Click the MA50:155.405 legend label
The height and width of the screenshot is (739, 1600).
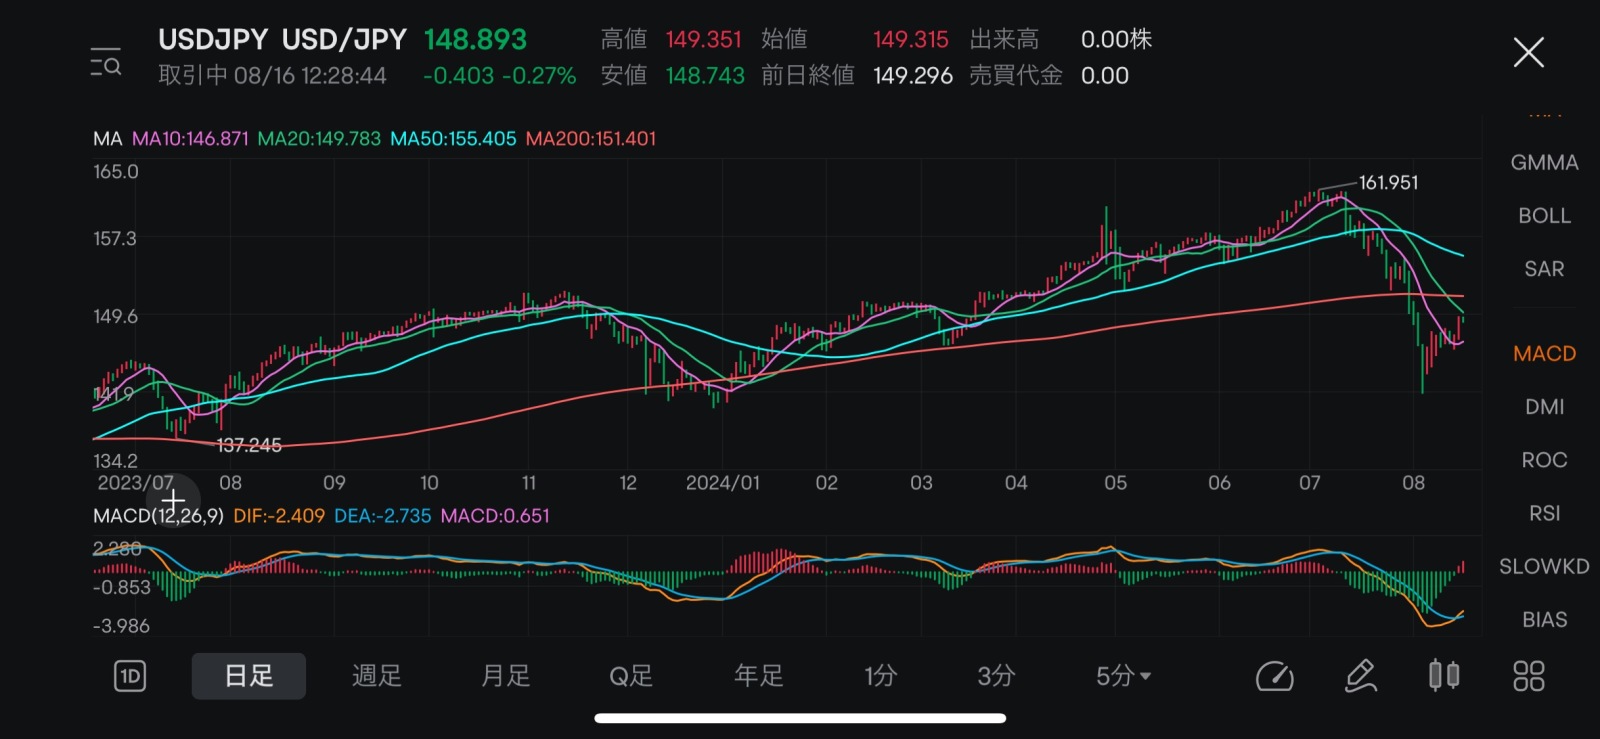tap(453, 139)
